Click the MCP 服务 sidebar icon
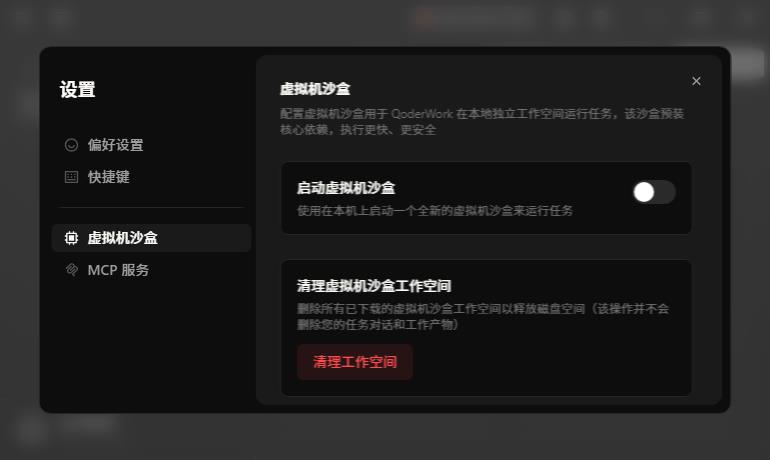This screenshot has height=460, width=770. point(71,270)
